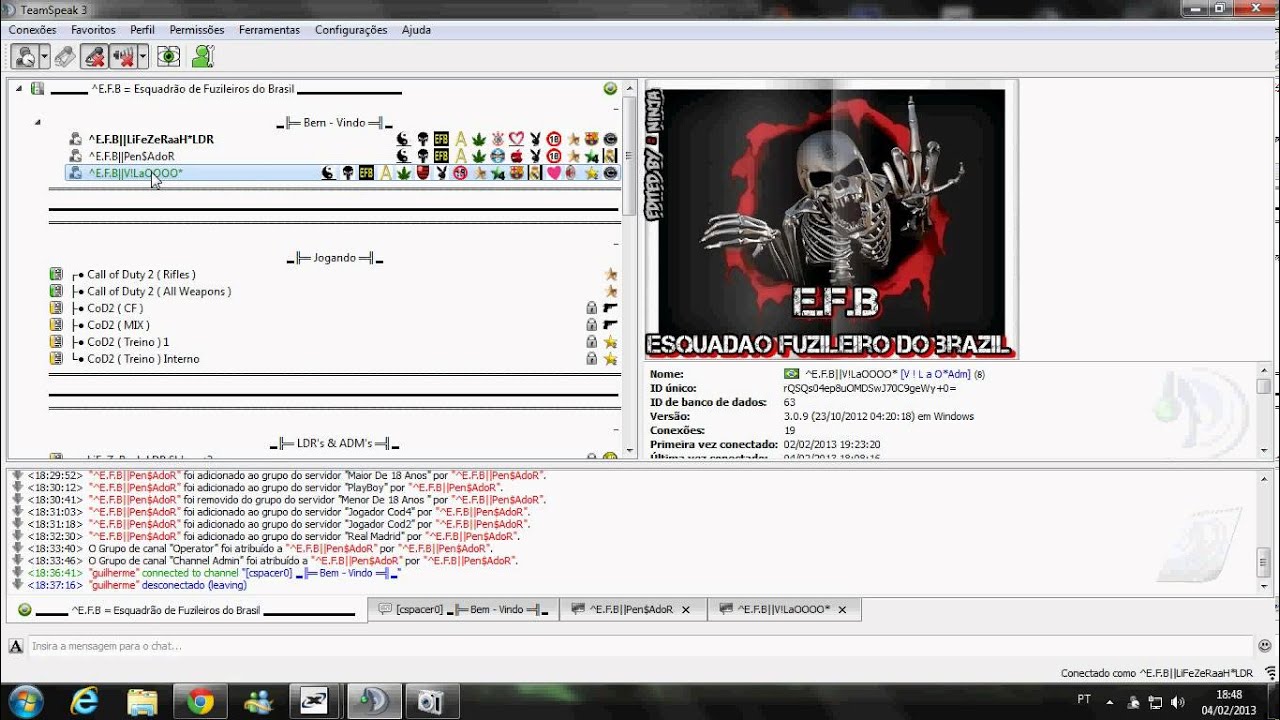The height and width of the screenshot is (720, 1280).
Task: Toggle mute speakers in the toolbar
Action: [124, 56]
